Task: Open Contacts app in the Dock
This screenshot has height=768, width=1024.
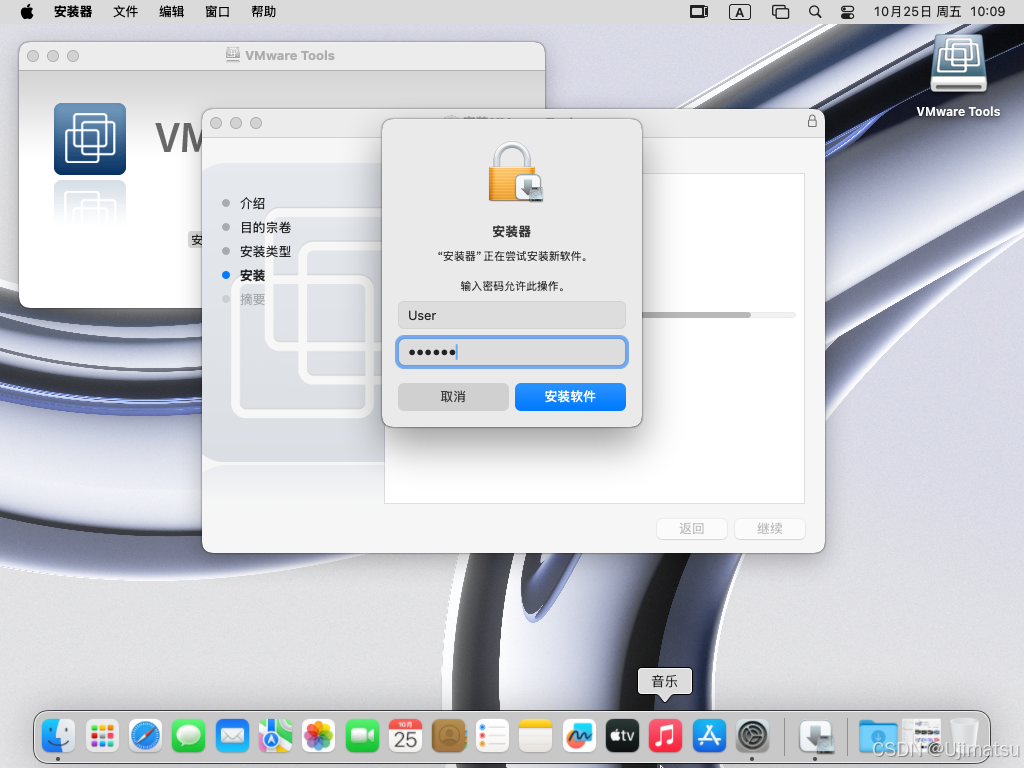Action: click(x=449, y=735)
